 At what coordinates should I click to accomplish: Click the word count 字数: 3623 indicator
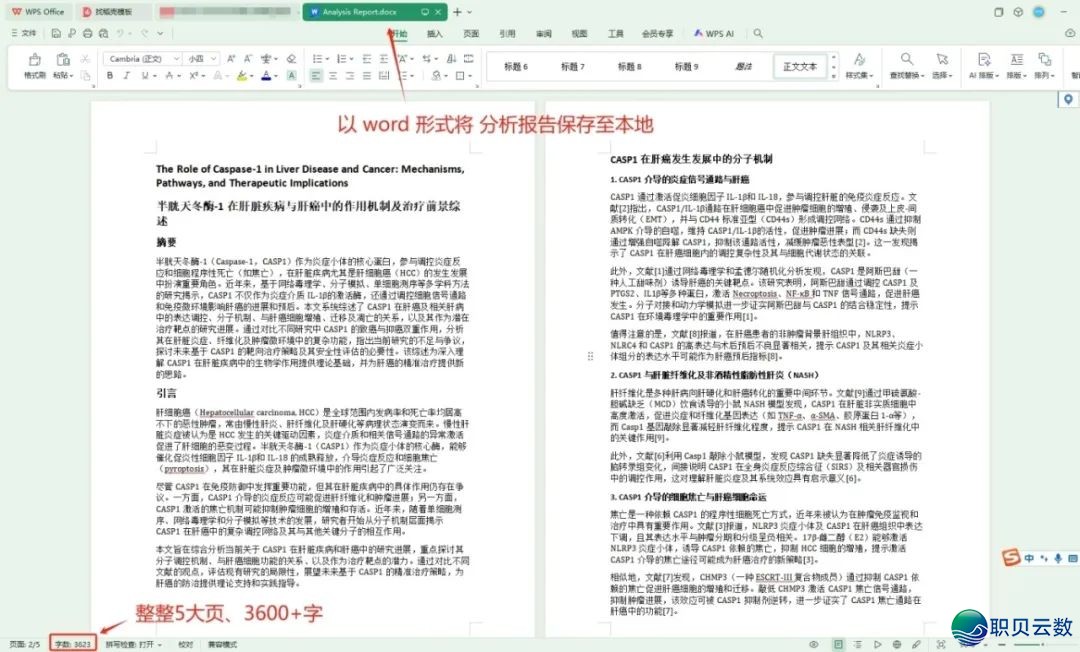(75, 645)
